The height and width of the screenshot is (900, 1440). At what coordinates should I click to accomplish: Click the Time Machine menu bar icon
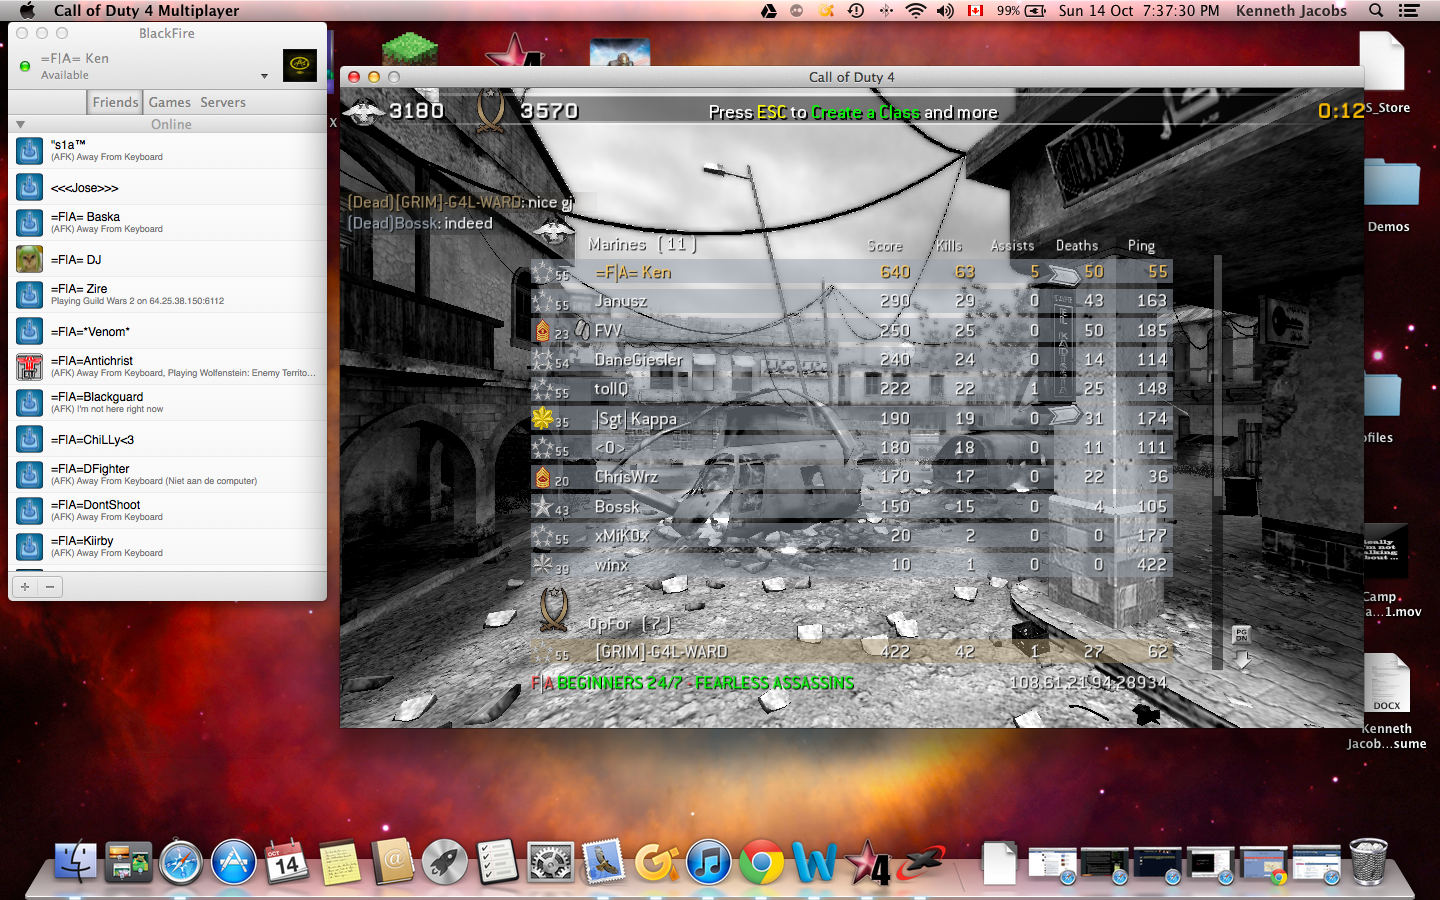(856, 10)
